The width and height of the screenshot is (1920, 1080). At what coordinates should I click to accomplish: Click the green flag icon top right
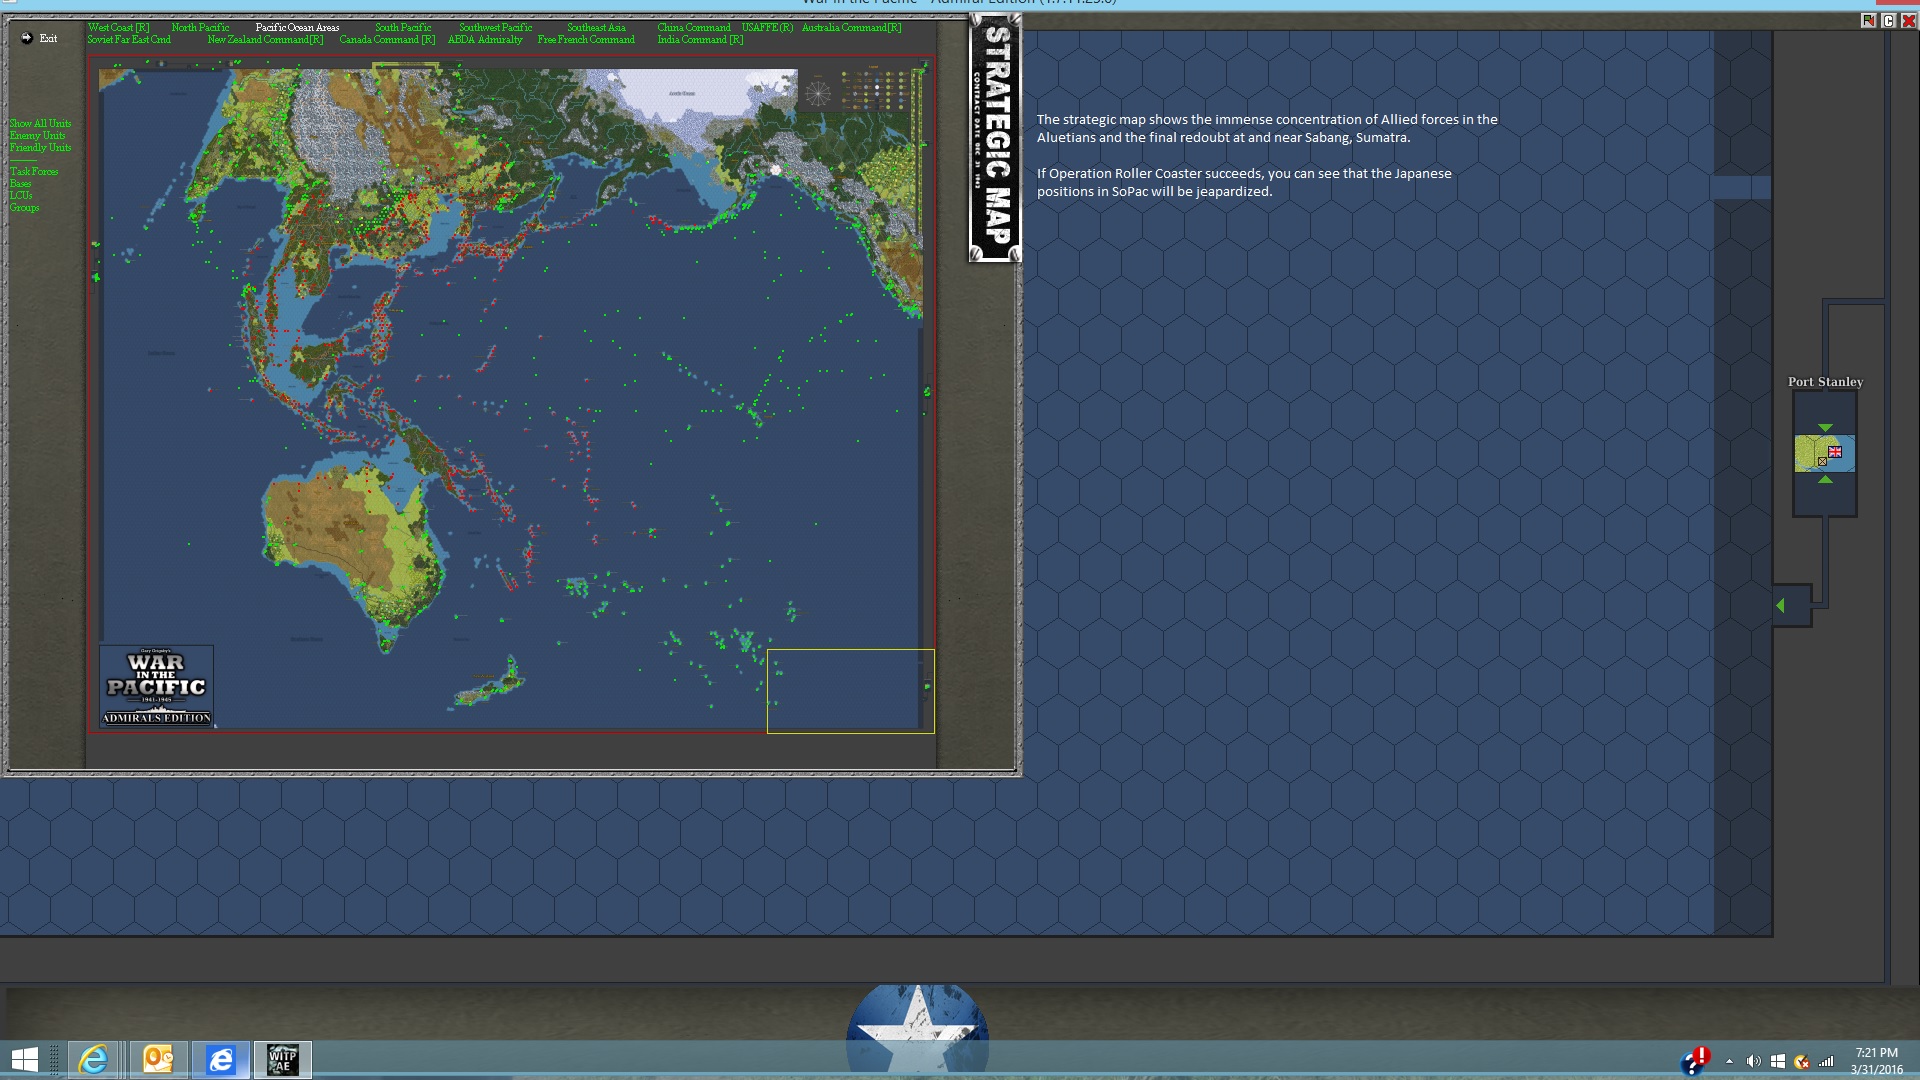click(x=1868, y=21)
